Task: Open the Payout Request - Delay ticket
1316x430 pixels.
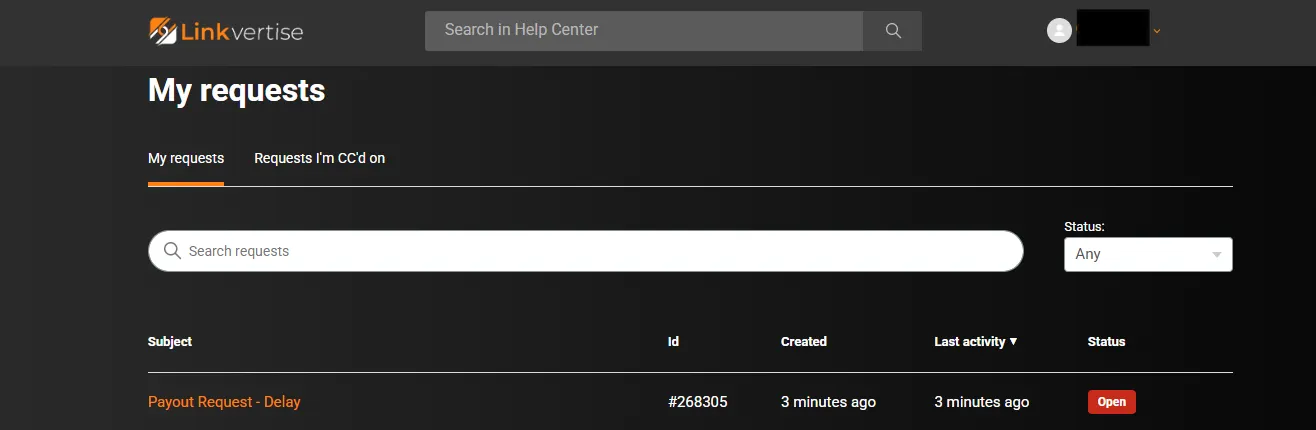Action: [224, 402]
